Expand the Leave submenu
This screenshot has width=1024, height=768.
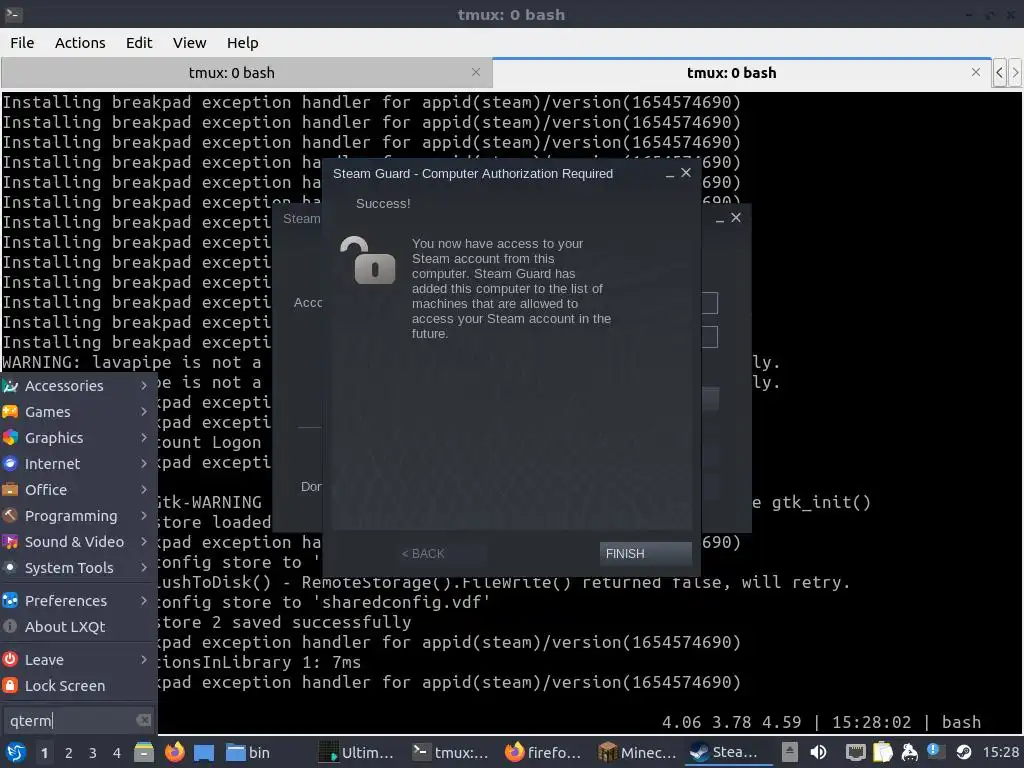click(x=78, y=660)
